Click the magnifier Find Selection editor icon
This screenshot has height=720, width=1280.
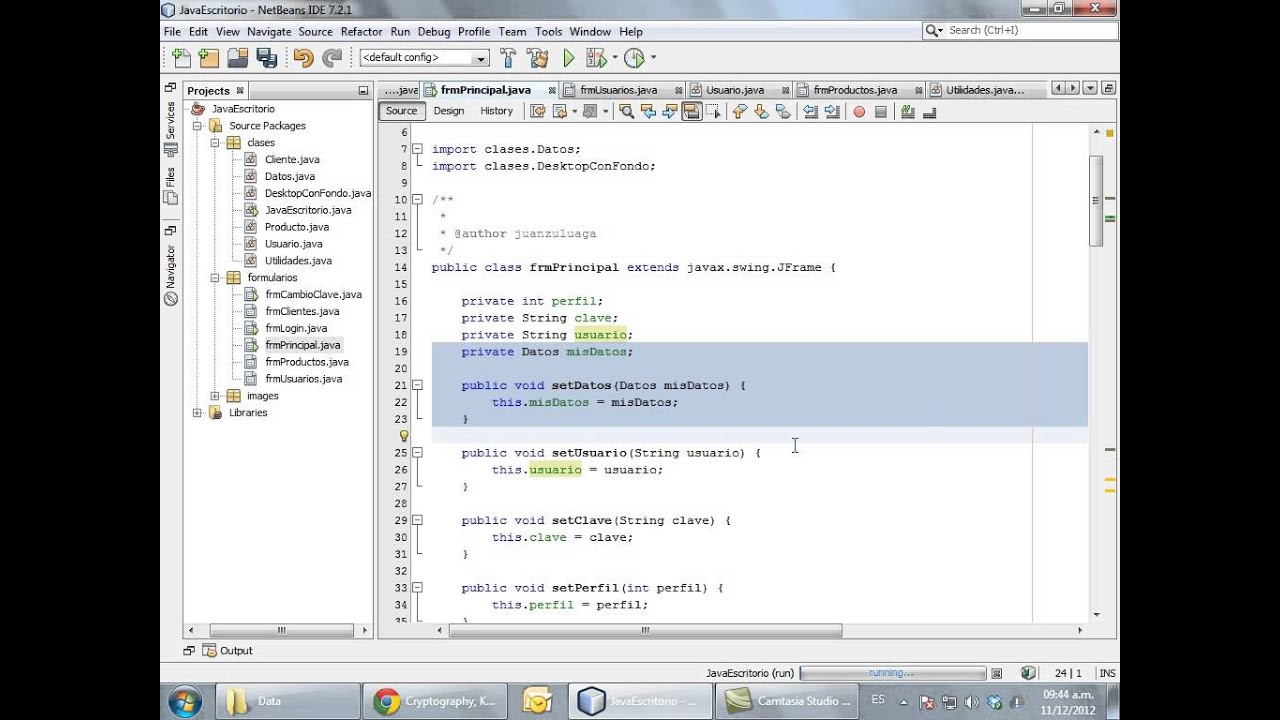point(626,112)
